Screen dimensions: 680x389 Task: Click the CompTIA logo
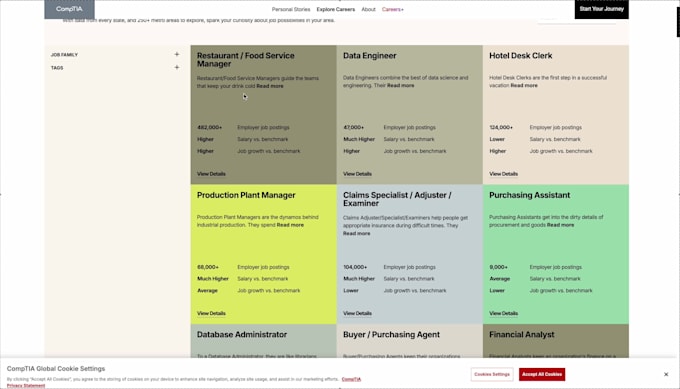(69, 9)
